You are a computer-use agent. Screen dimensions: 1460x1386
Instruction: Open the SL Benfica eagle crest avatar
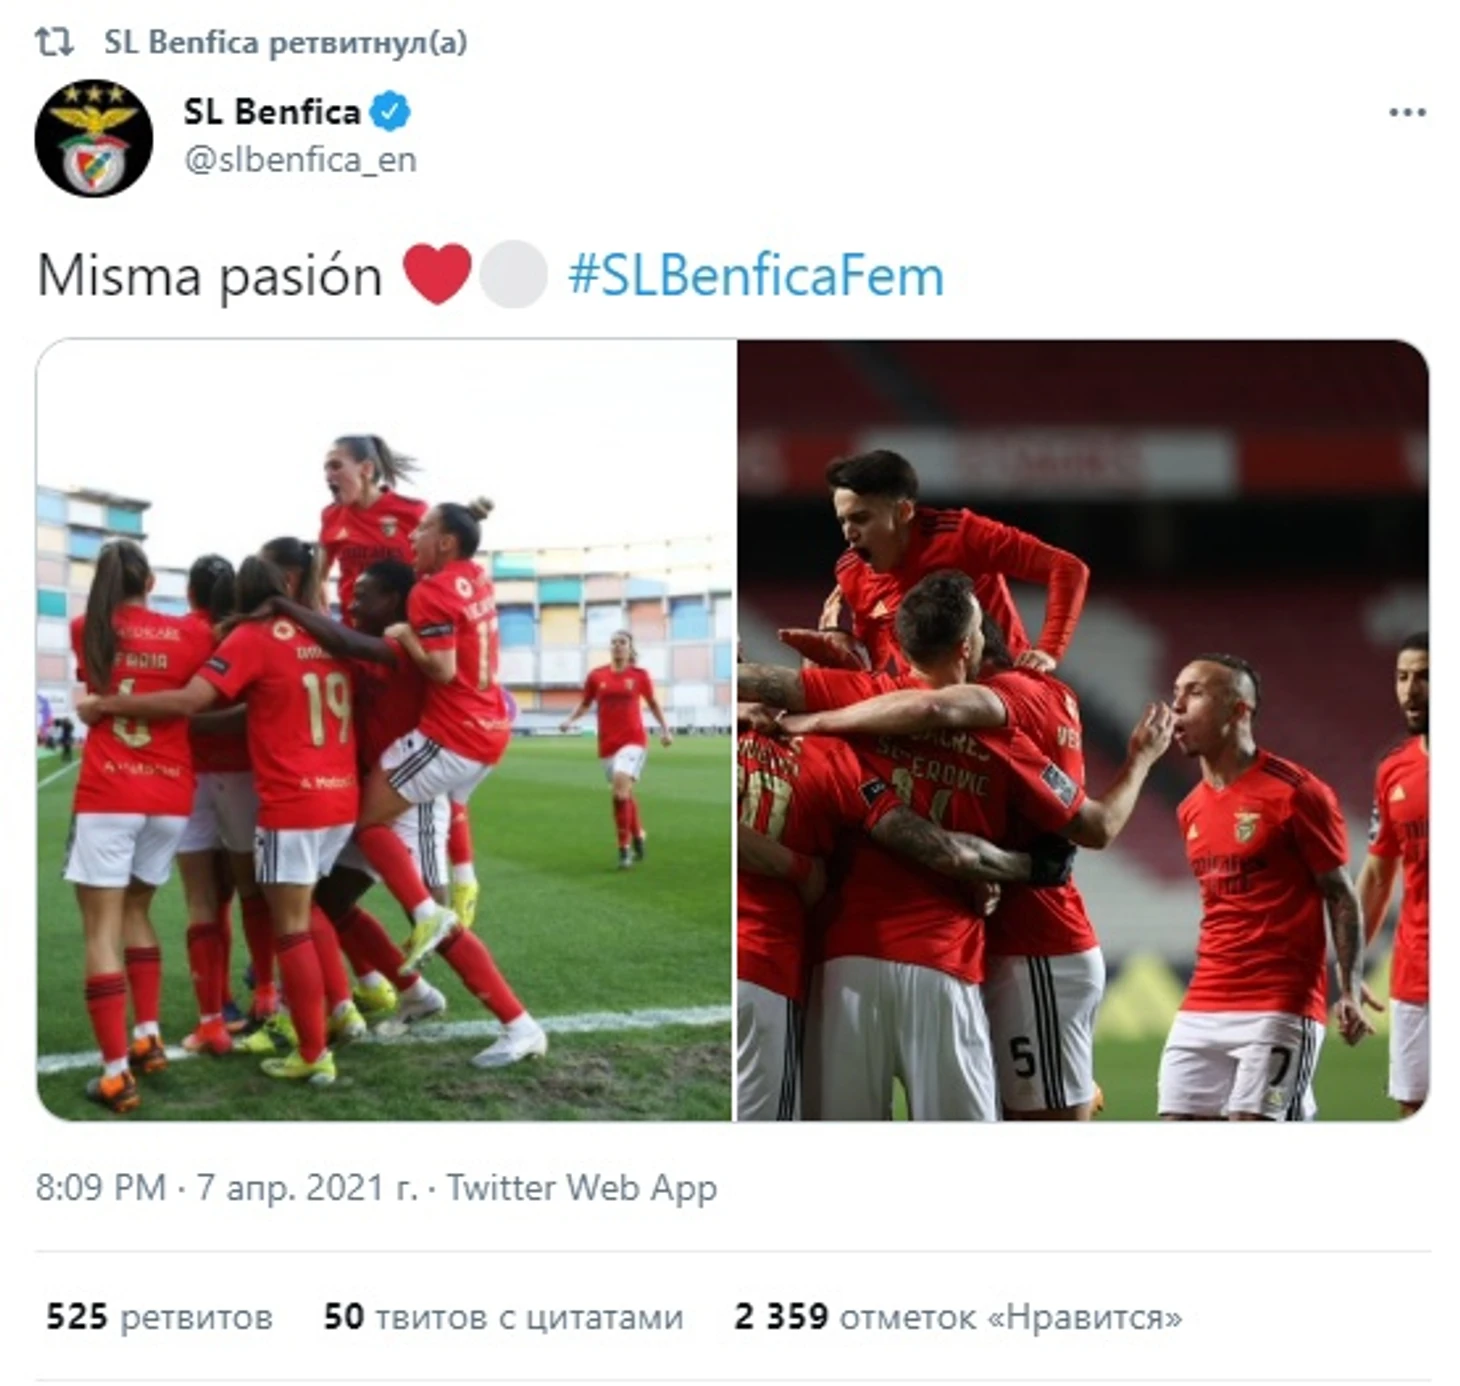click(x=94, y=138)
